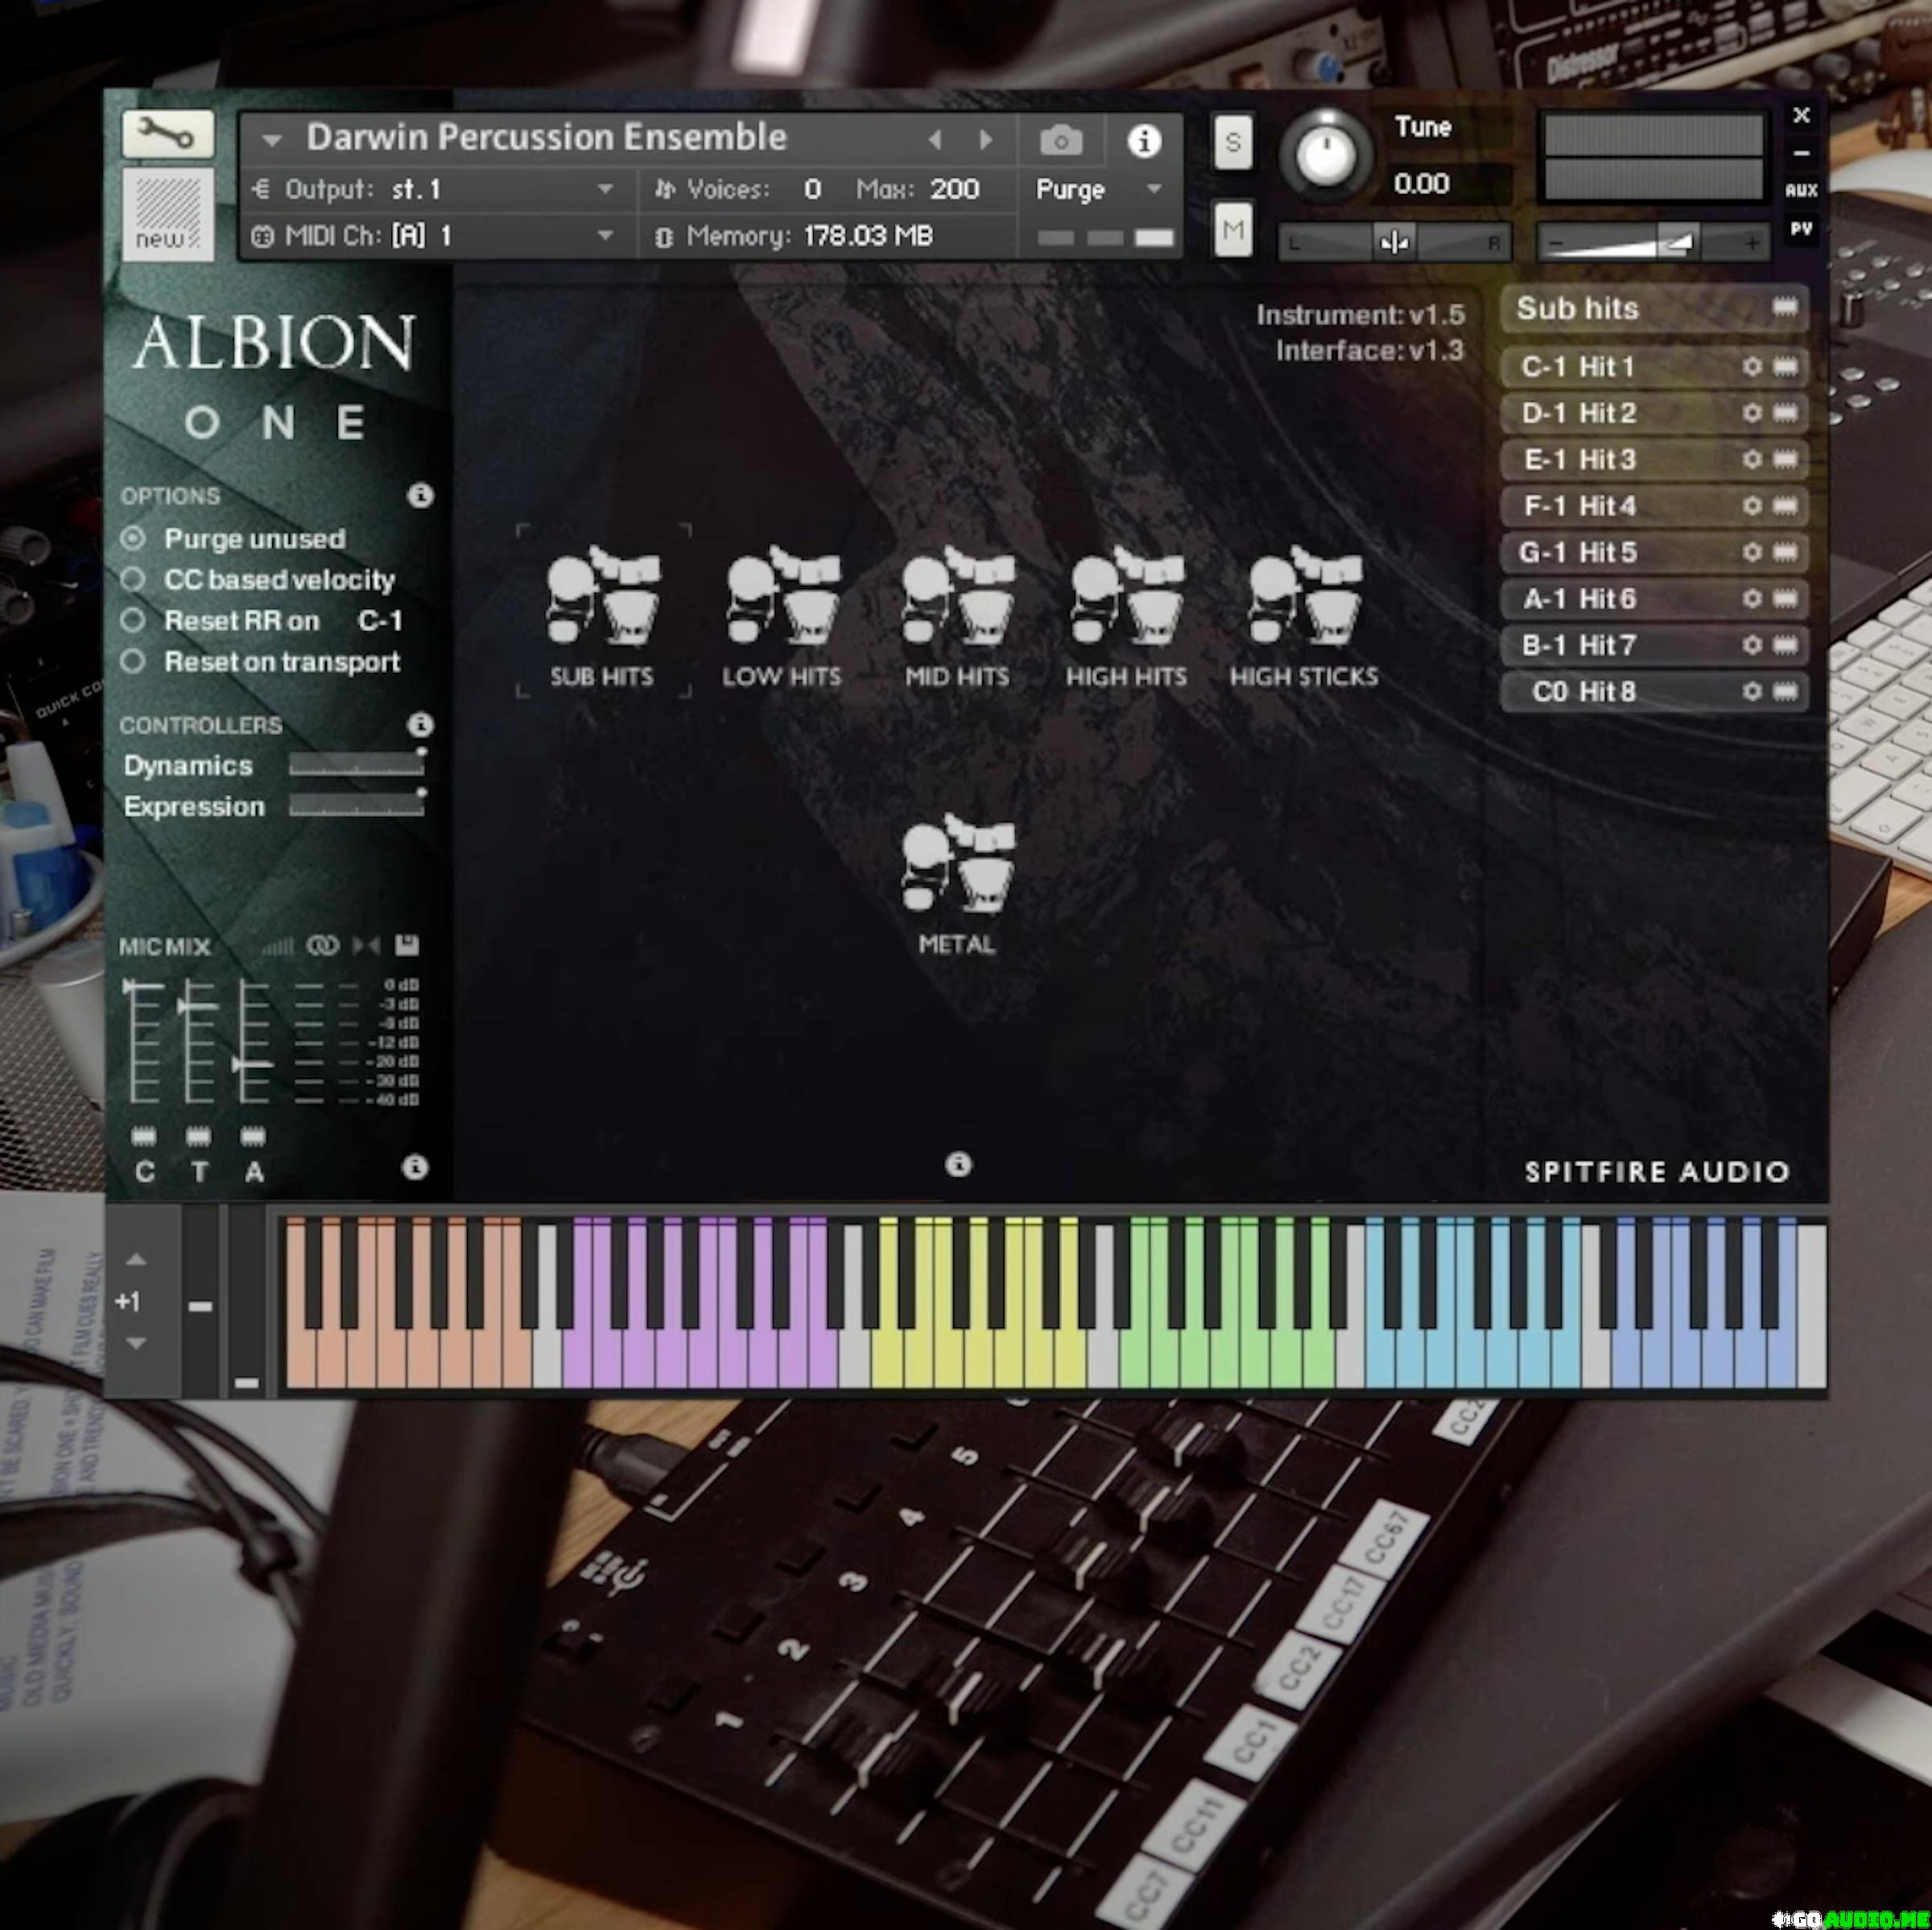
Task: Adjust the Dynamics controller slider
Action: tap(356, 765)
